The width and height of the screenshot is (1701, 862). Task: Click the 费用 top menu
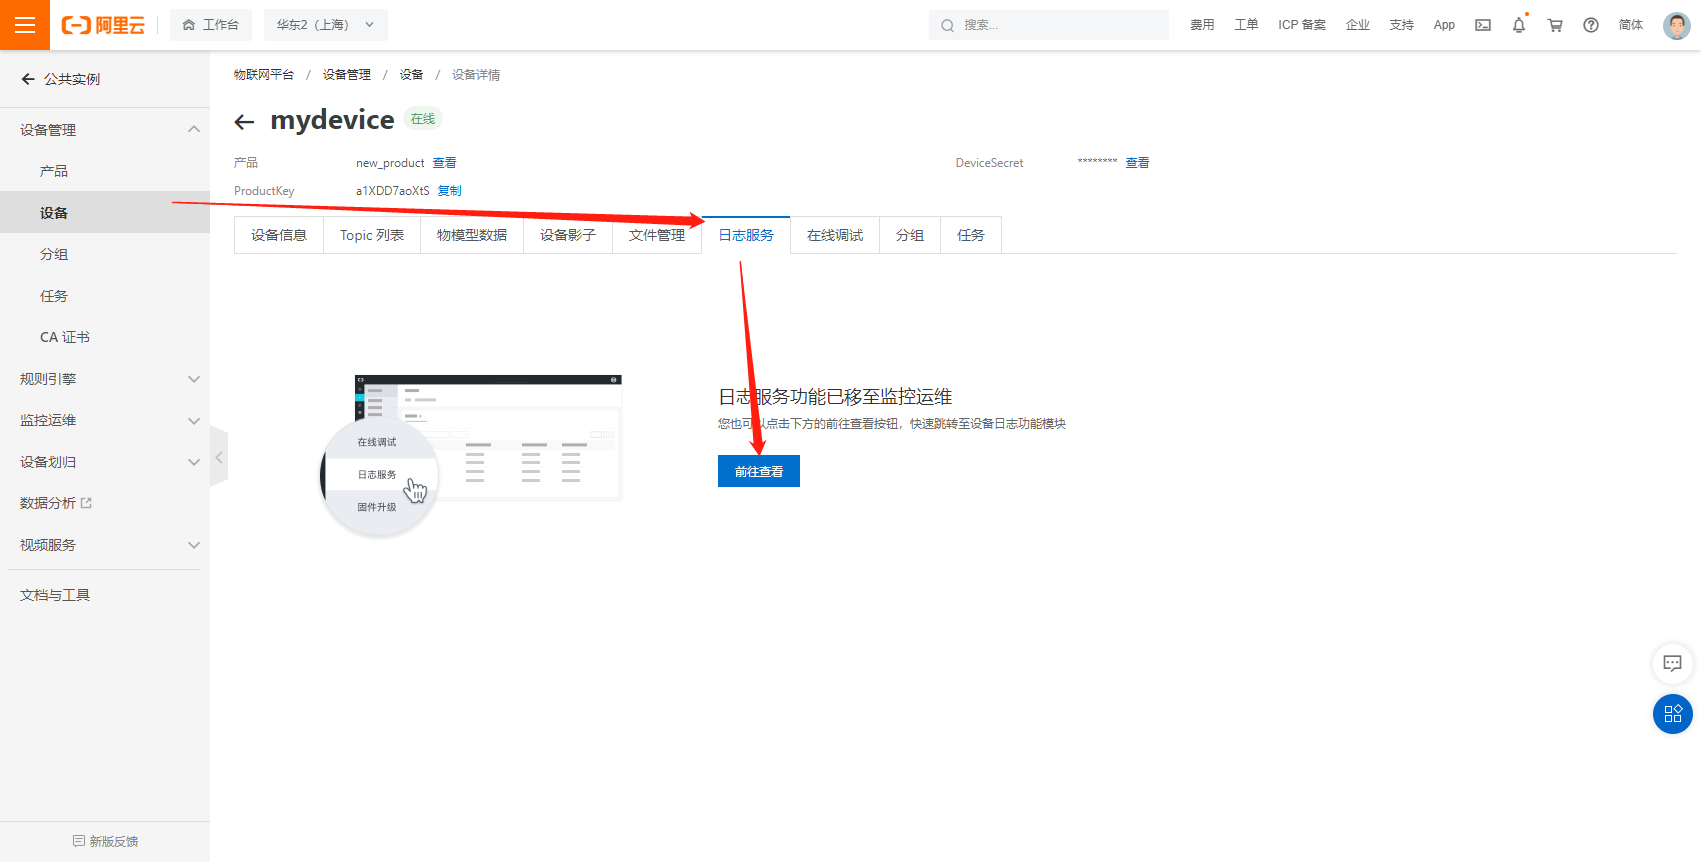pos(1202,25)
